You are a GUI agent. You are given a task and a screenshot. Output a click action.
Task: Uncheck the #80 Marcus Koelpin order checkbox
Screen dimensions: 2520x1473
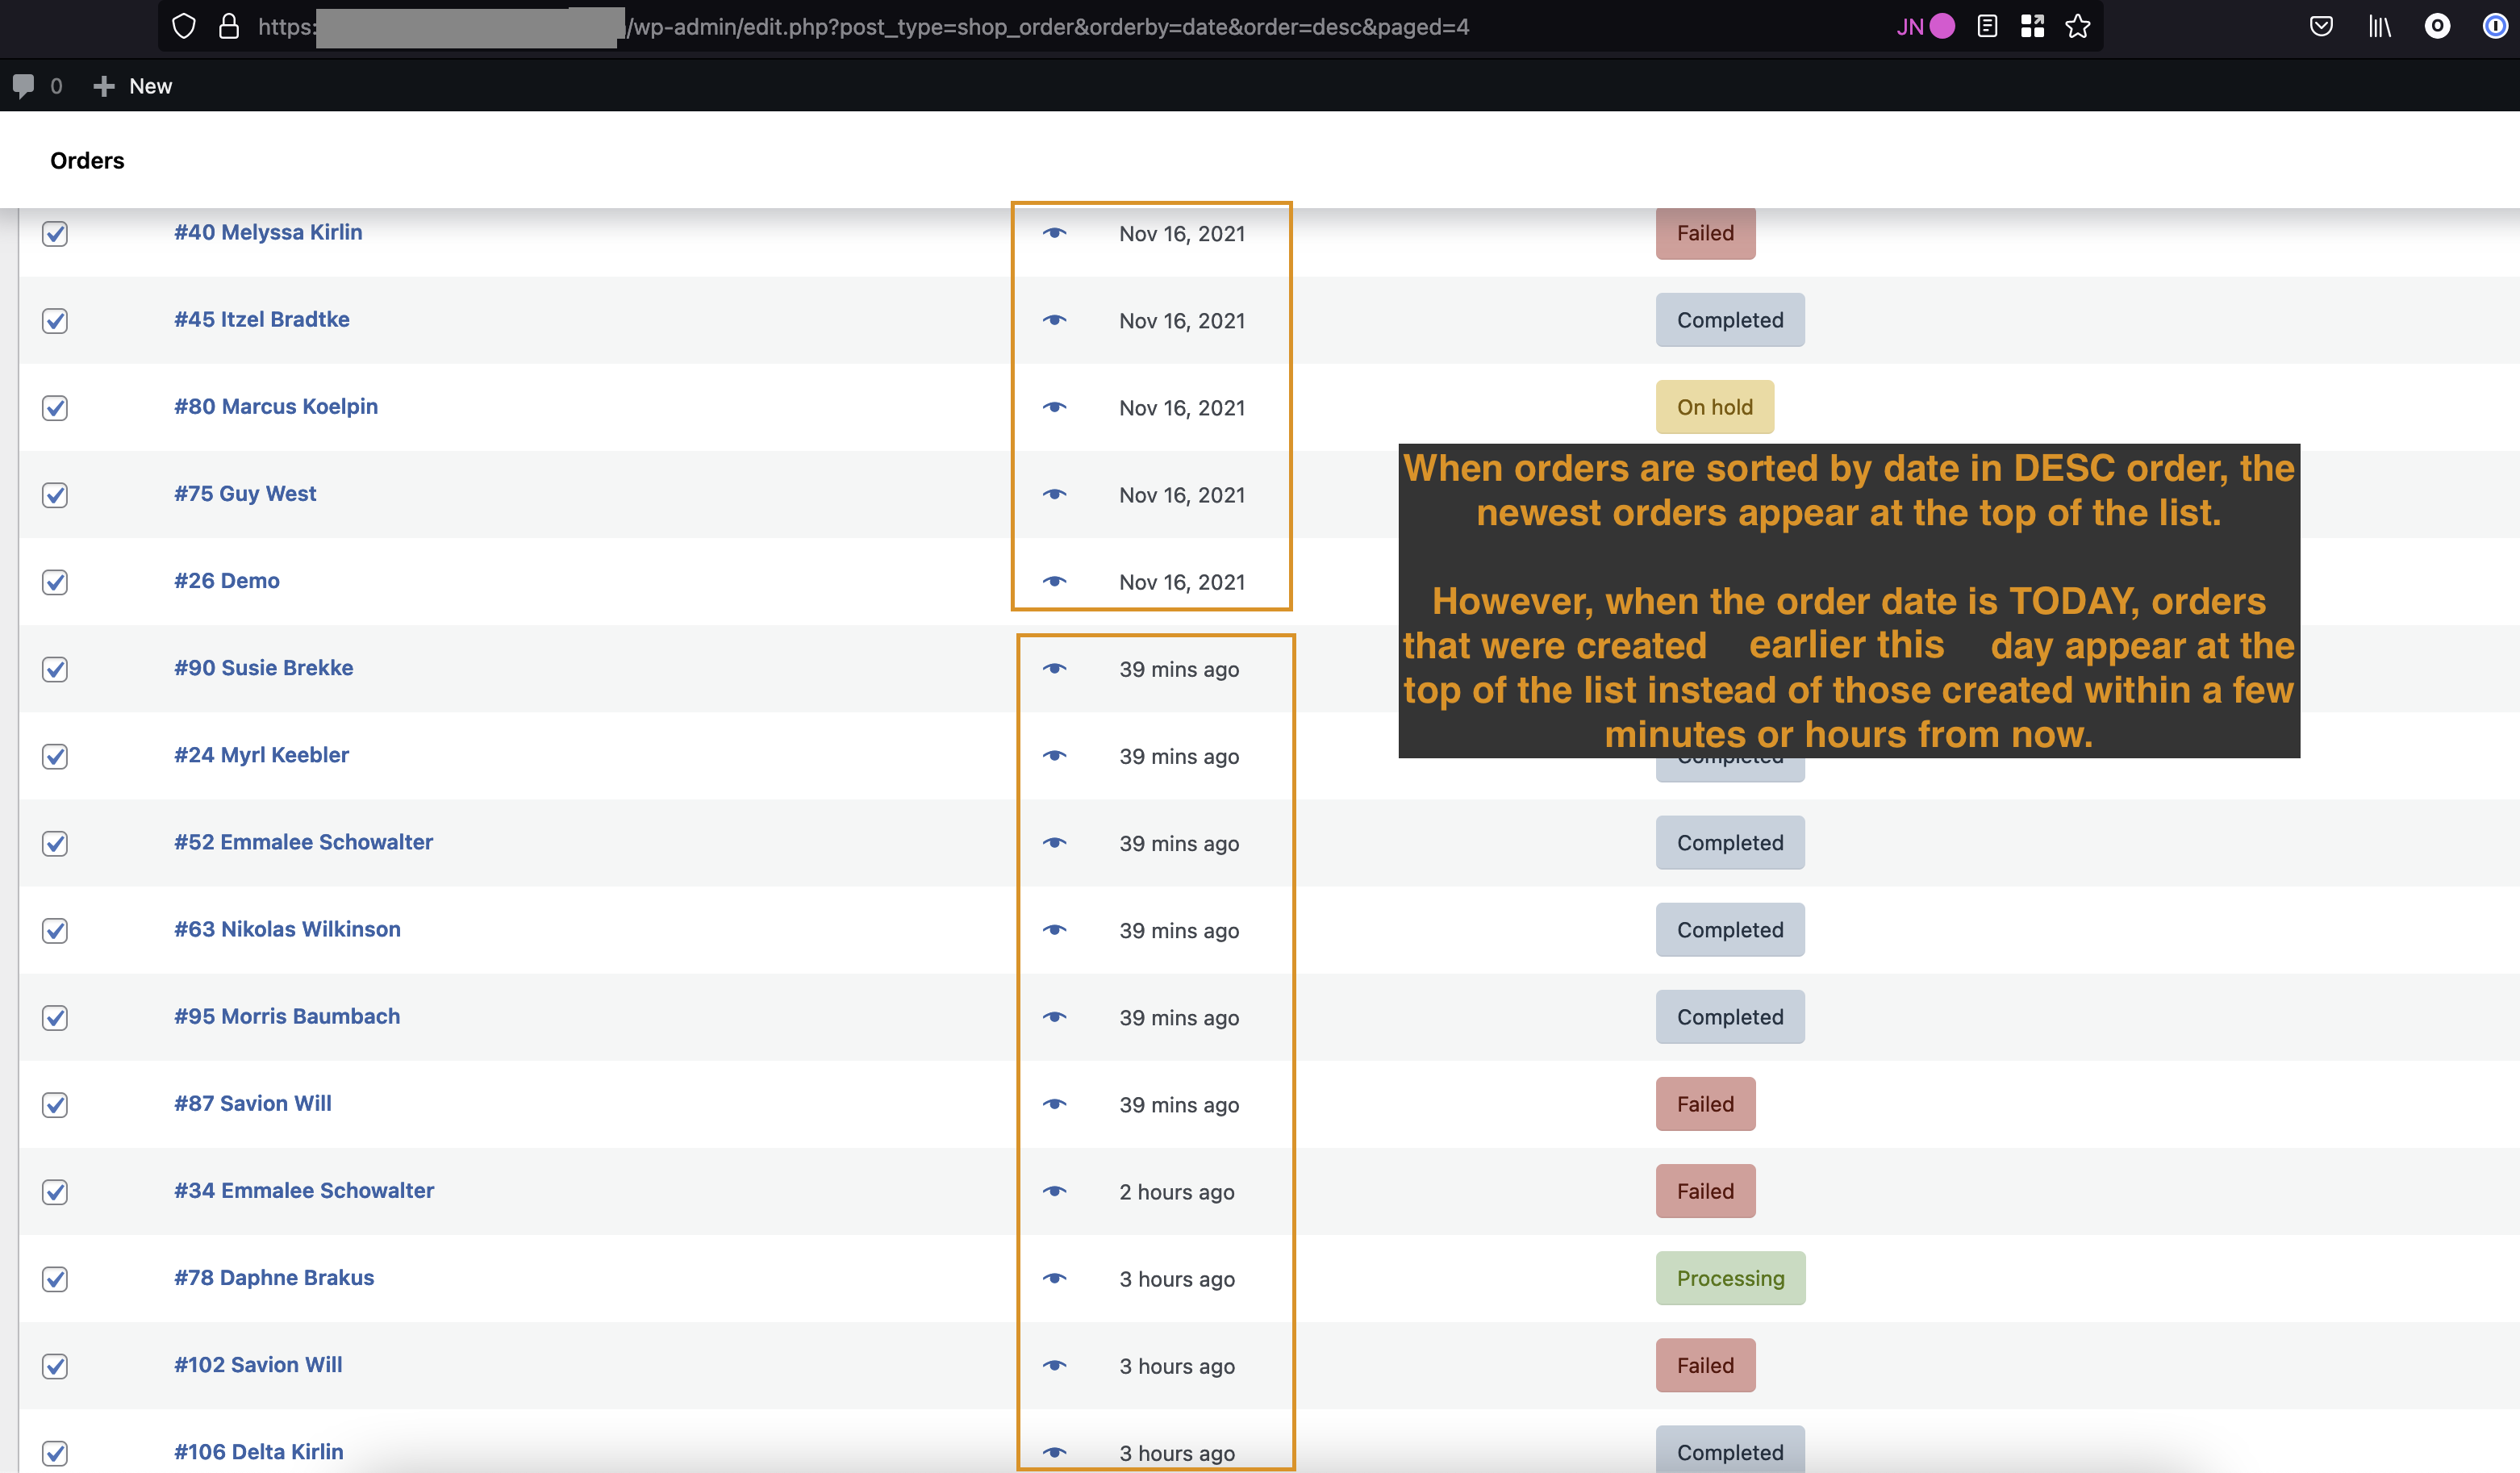tap(55, 407)
